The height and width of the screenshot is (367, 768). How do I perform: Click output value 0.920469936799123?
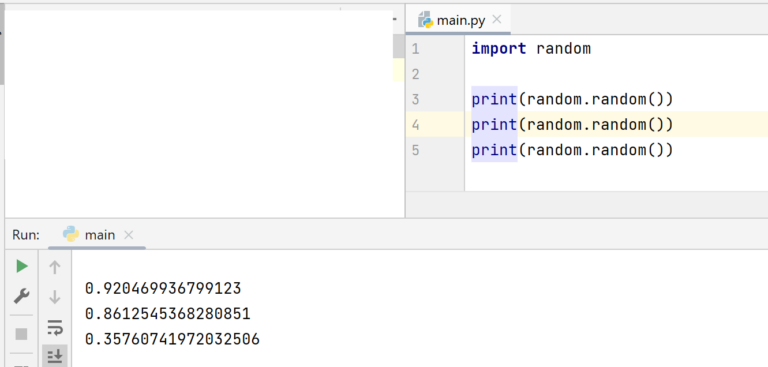tap(163, 288)
